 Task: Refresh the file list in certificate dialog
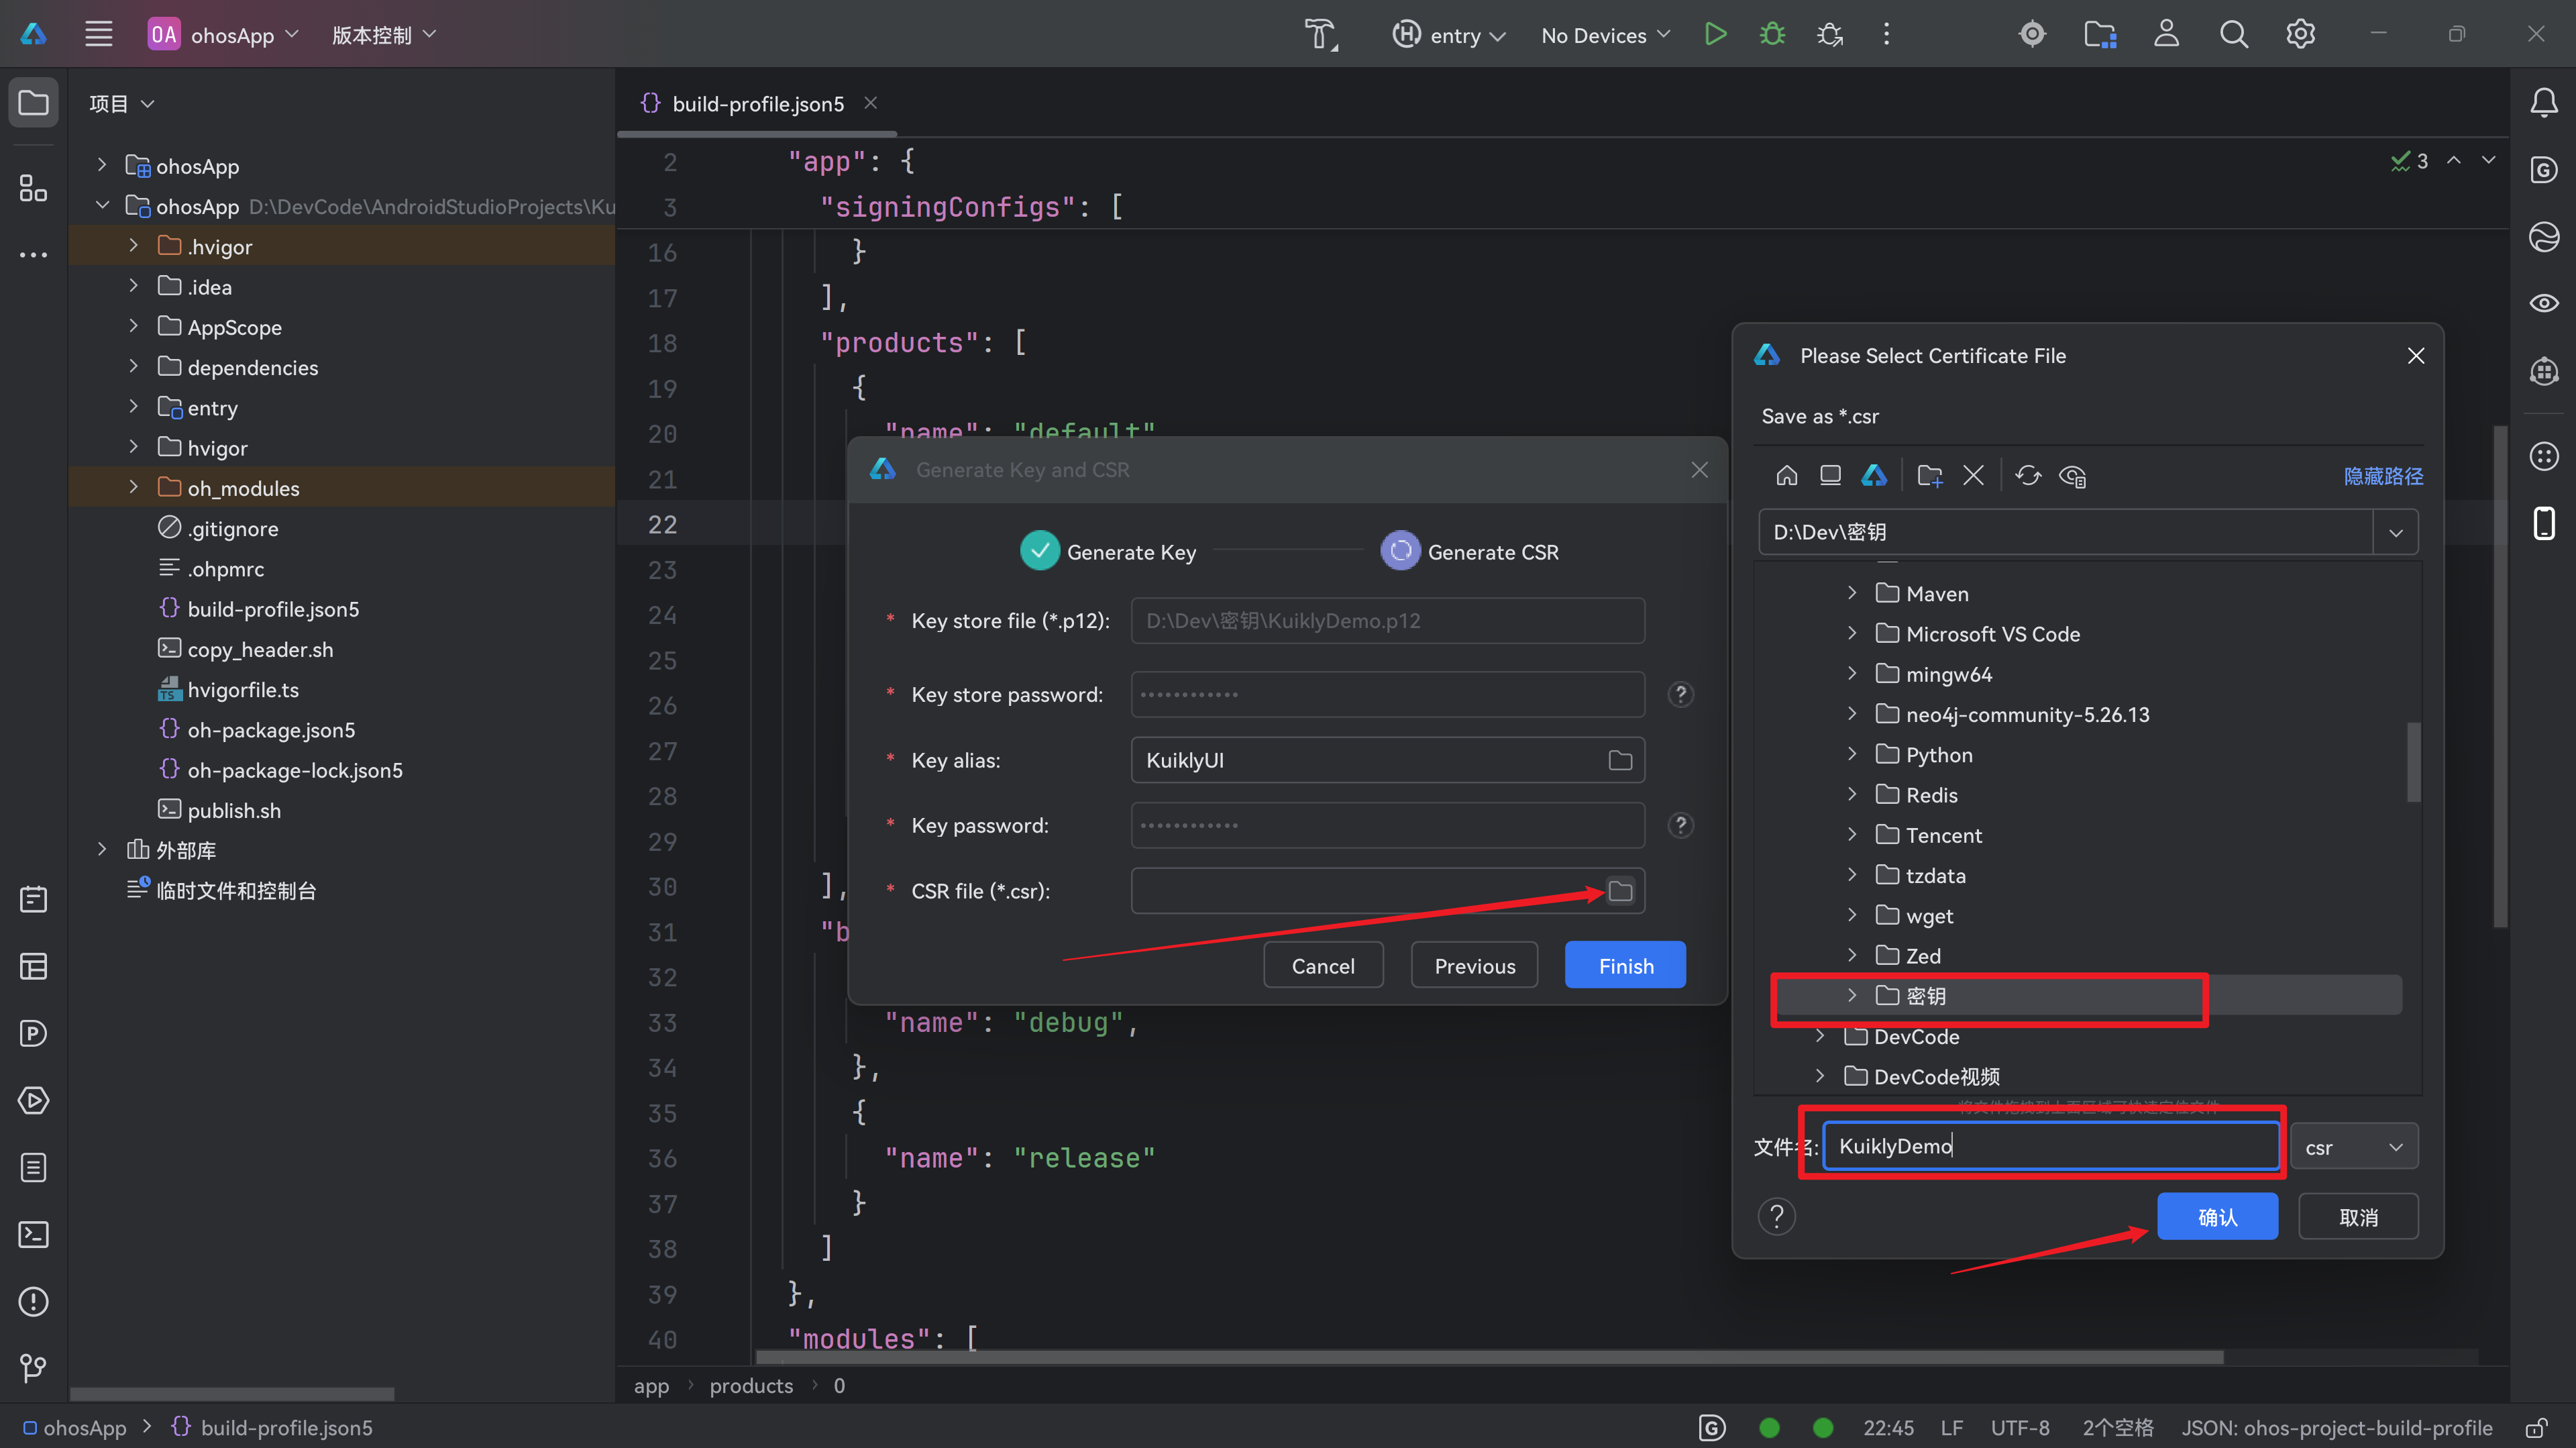(2027, 476)
